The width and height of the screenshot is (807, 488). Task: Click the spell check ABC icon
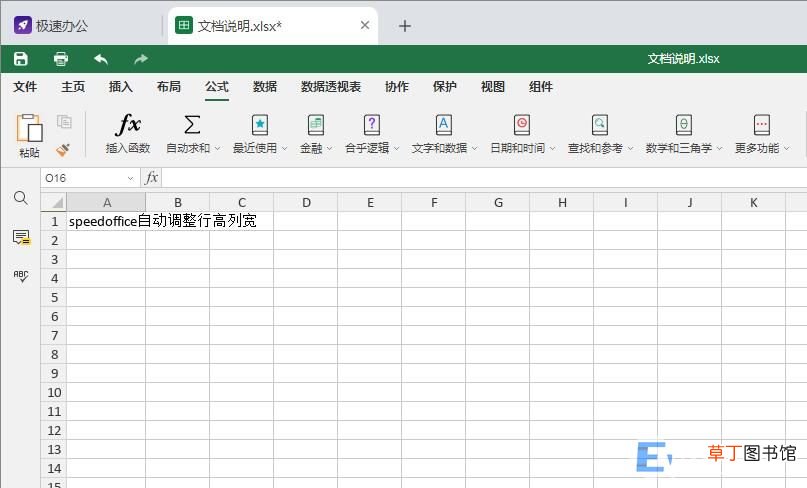tap(21, 276)
